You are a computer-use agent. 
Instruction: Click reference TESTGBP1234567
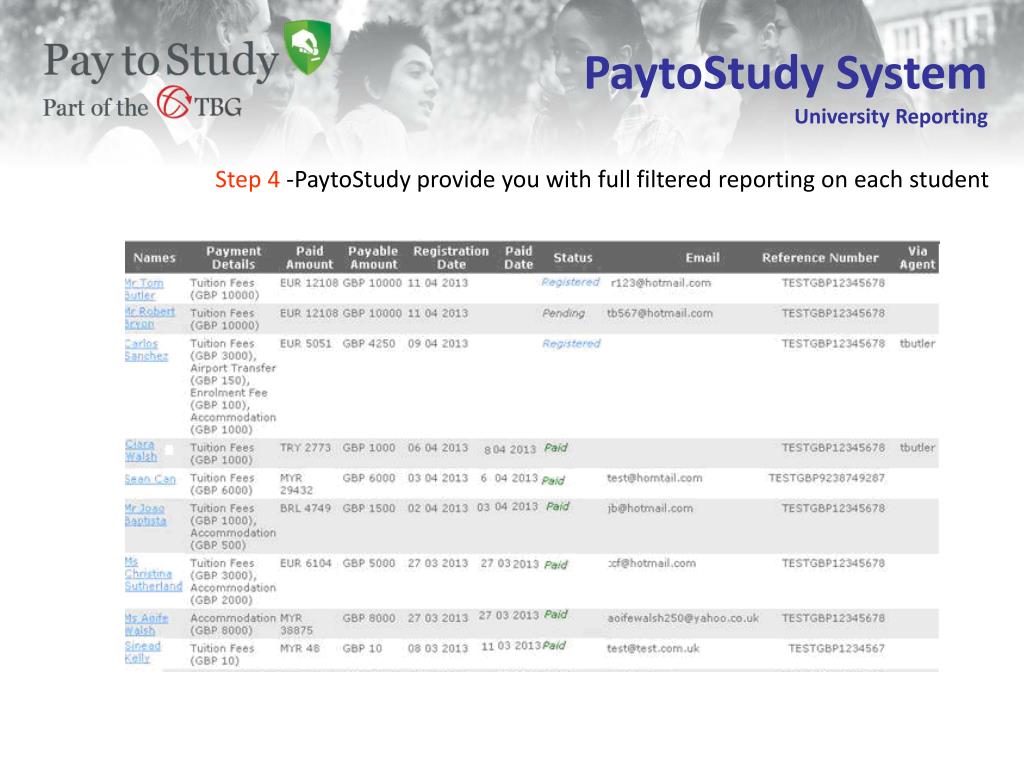[837, 648]
